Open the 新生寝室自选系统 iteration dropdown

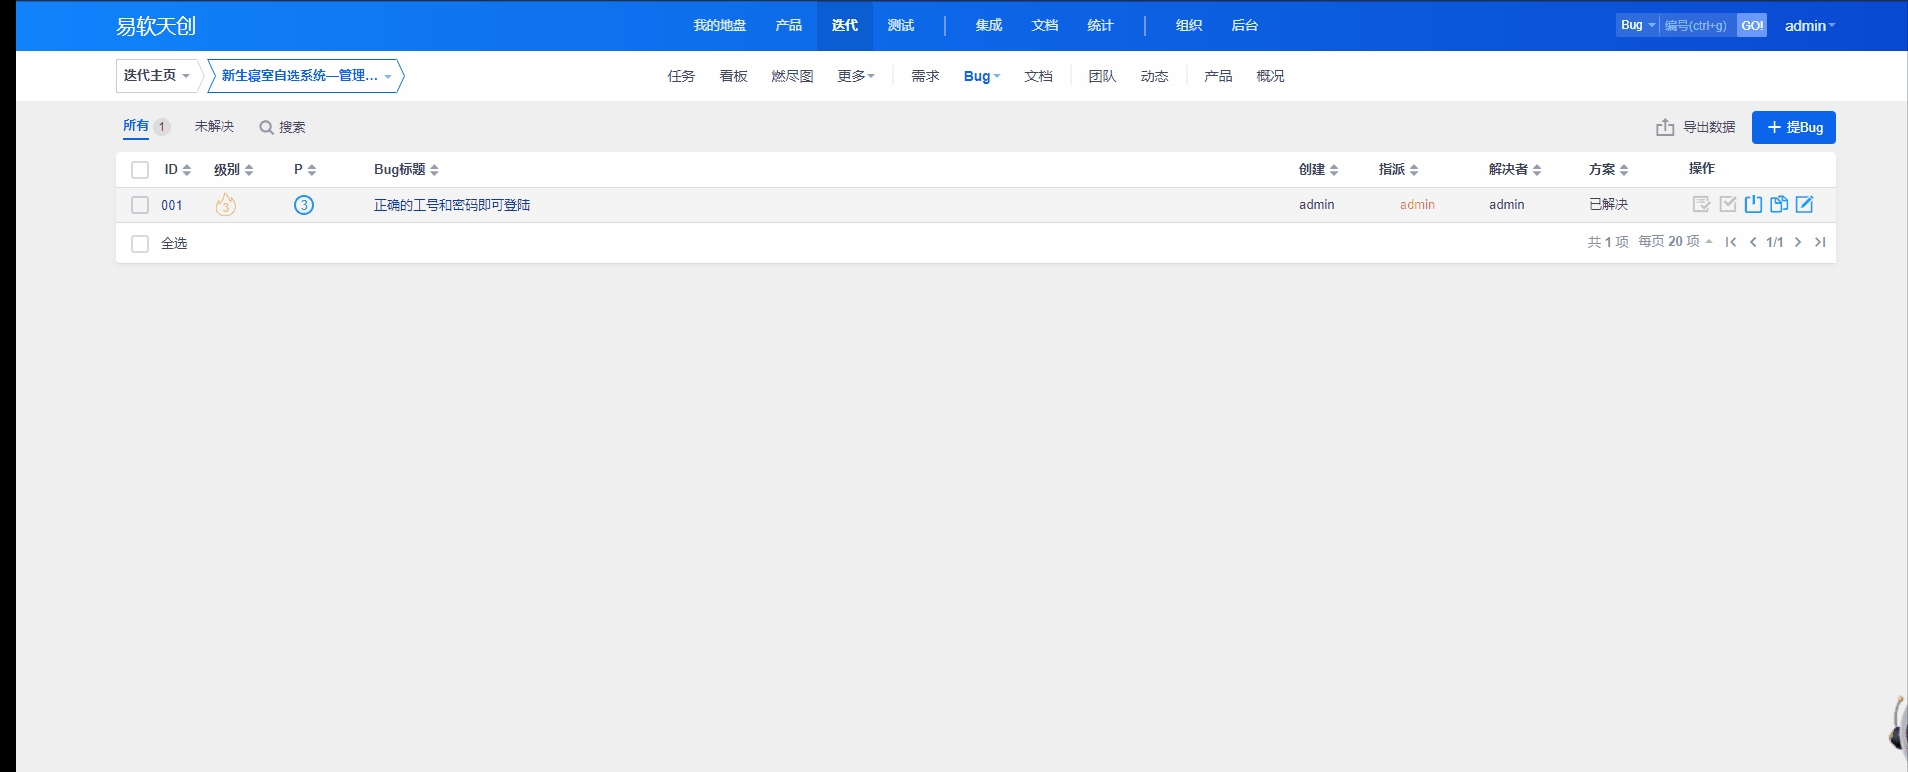click(305, 76)
